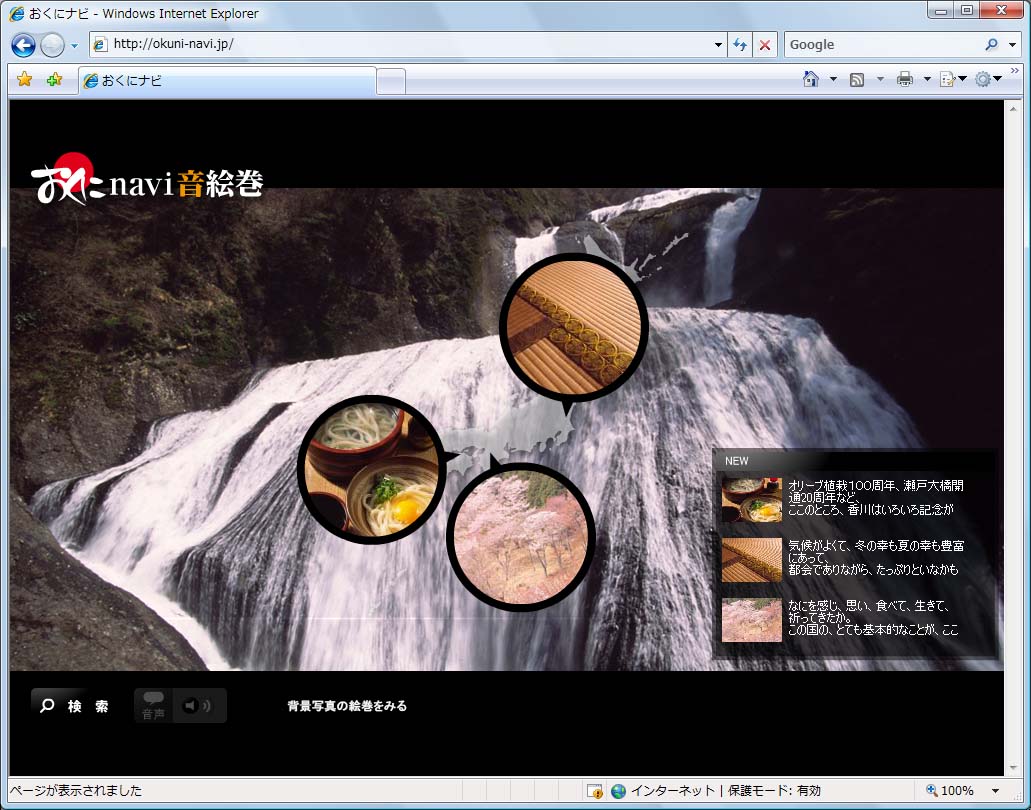Viewport: 1031px width, 810px height.
Task: Select the おくにナビ browser tab
Action: click(228, 80)
